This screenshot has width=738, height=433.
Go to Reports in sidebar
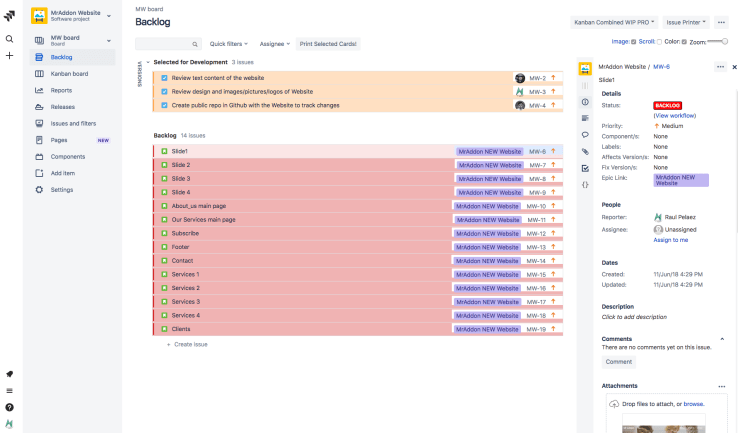click(61, 90)
